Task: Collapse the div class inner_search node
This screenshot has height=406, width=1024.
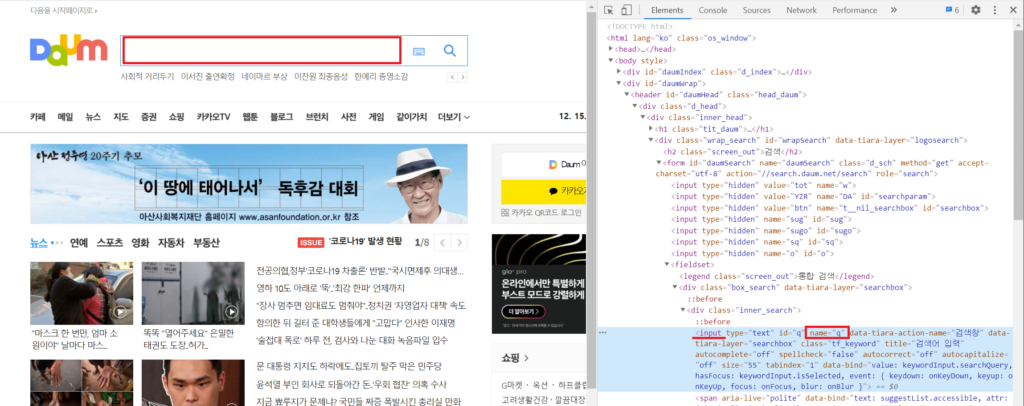Action: 683,310
